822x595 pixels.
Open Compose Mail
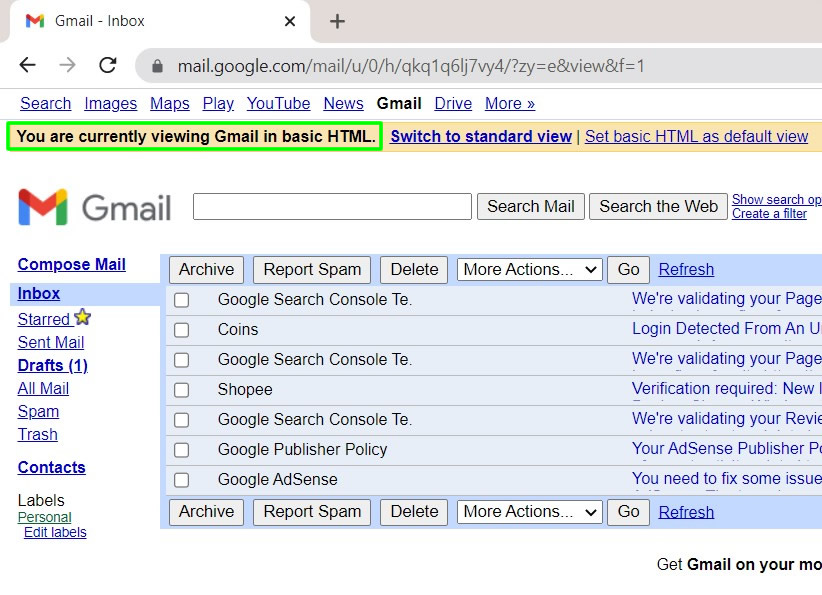(71, 264)
